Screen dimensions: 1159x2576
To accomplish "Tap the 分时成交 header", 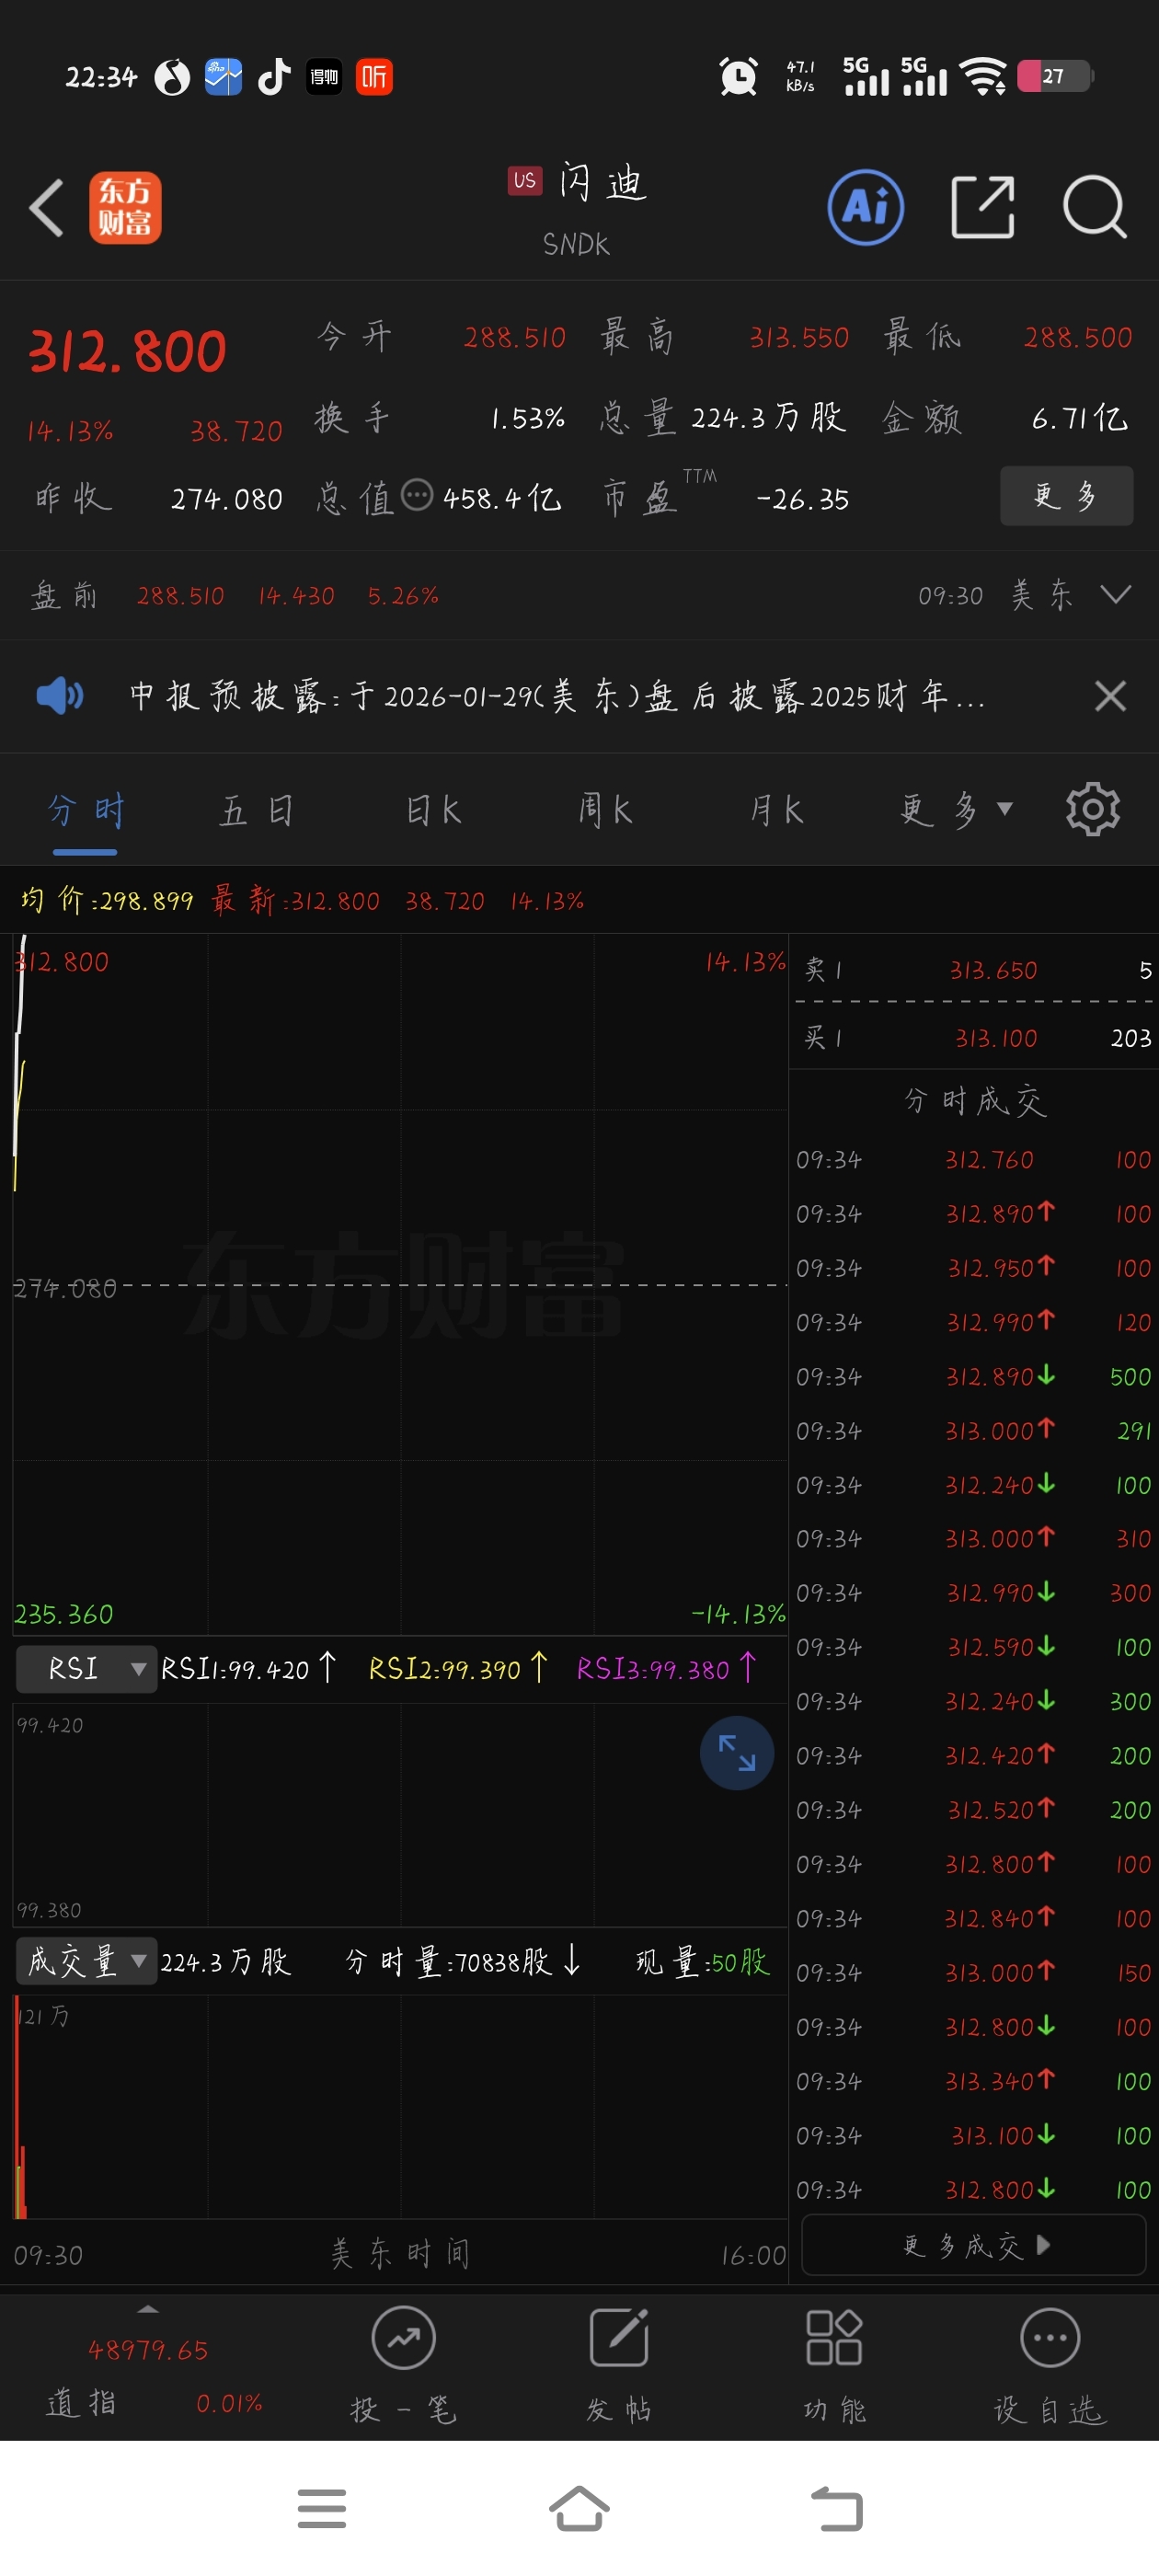I will (975, 1101).
